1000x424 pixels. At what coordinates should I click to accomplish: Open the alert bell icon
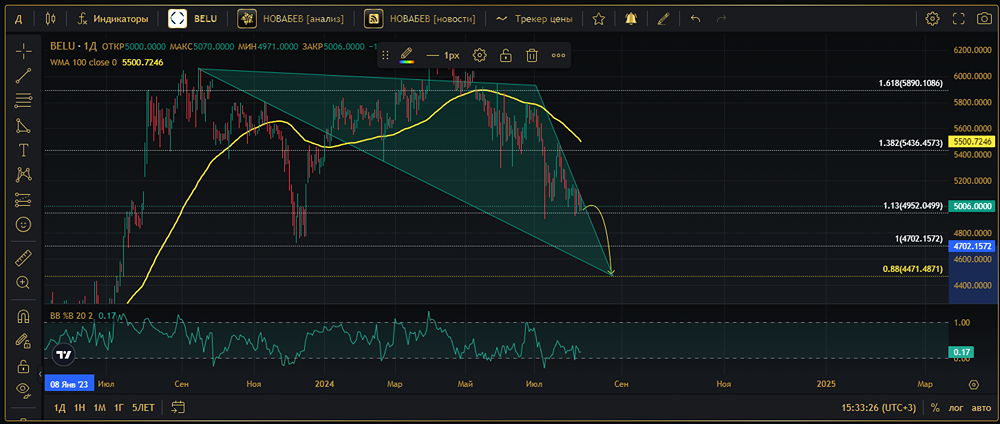click(x=630, y=18)
